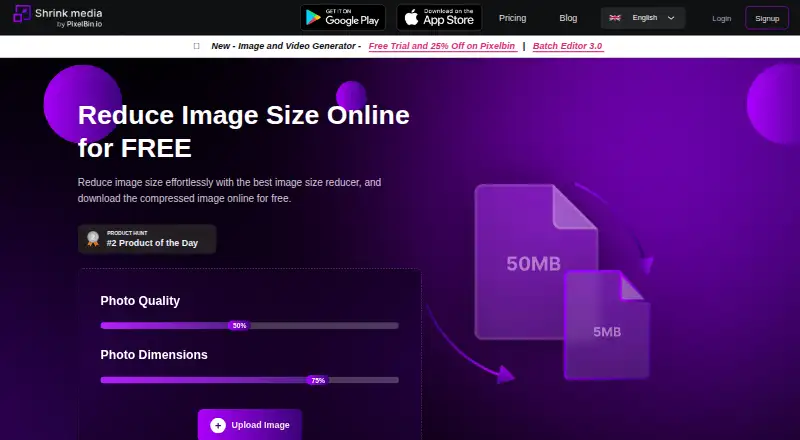Open the Login link
Screen dimensions: 800x440
coord(721,18)
